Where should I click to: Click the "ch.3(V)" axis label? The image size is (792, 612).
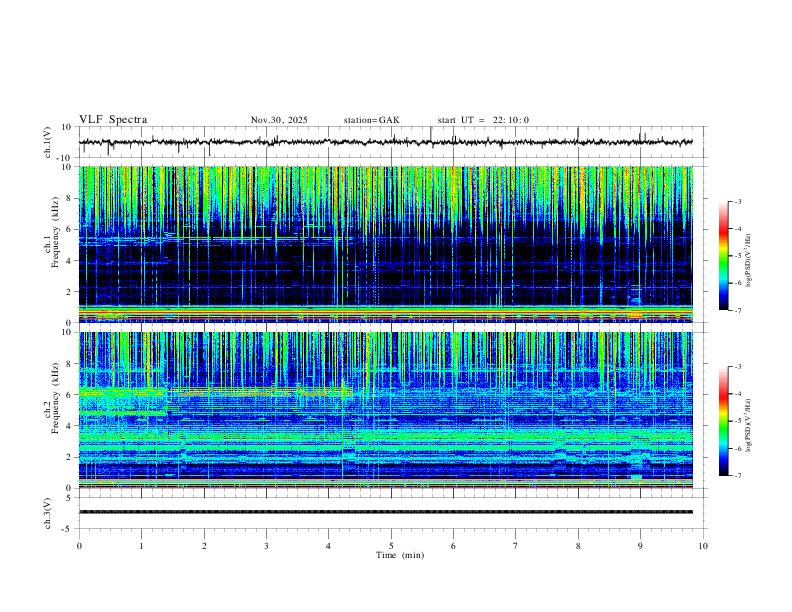pos(48,513)
